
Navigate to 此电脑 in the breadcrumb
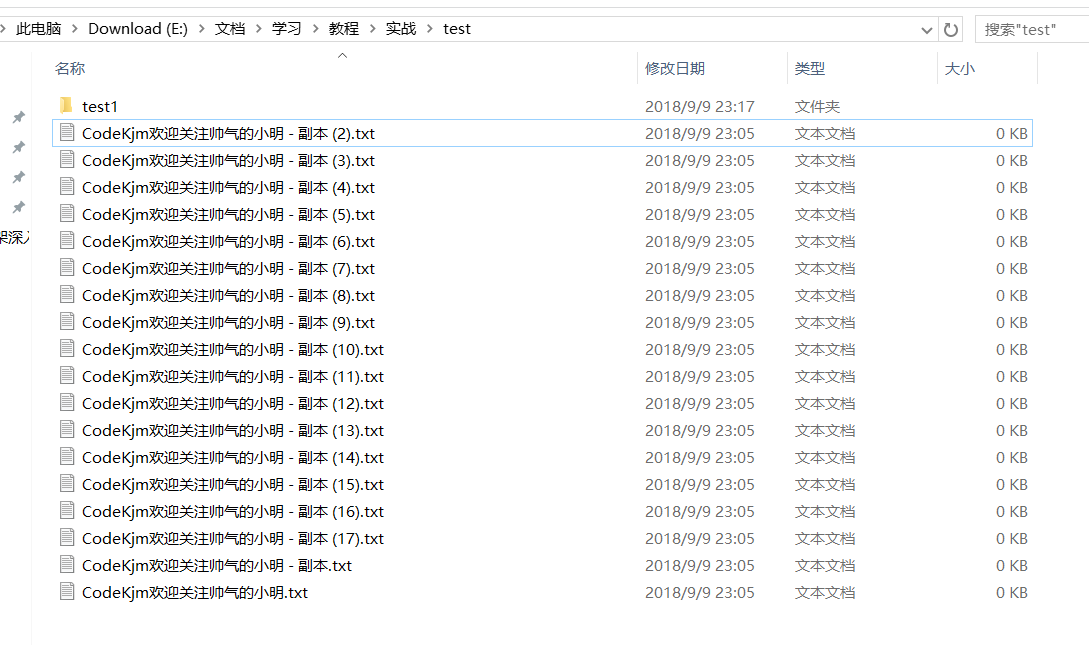click(39, 28)
